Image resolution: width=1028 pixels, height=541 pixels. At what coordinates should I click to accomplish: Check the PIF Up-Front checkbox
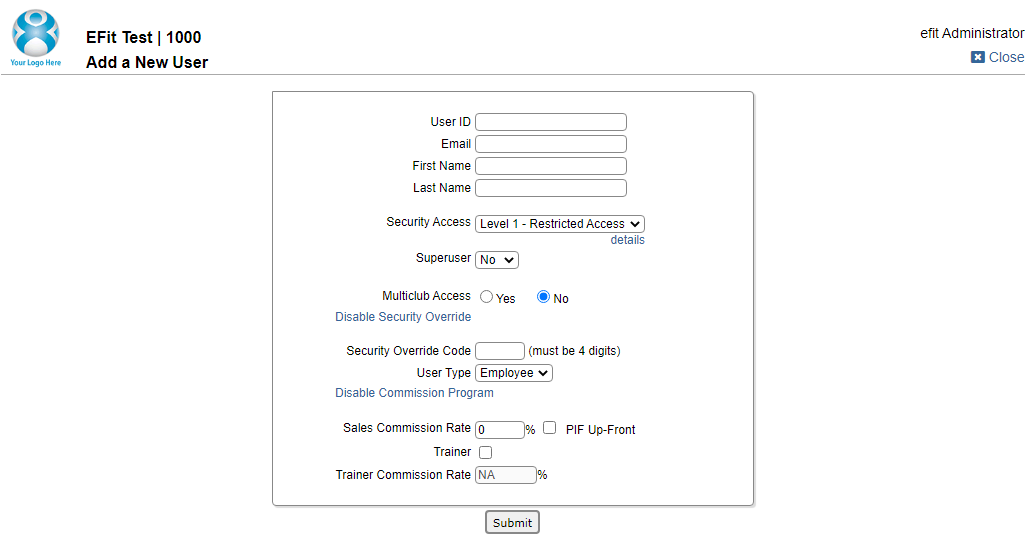549,428
